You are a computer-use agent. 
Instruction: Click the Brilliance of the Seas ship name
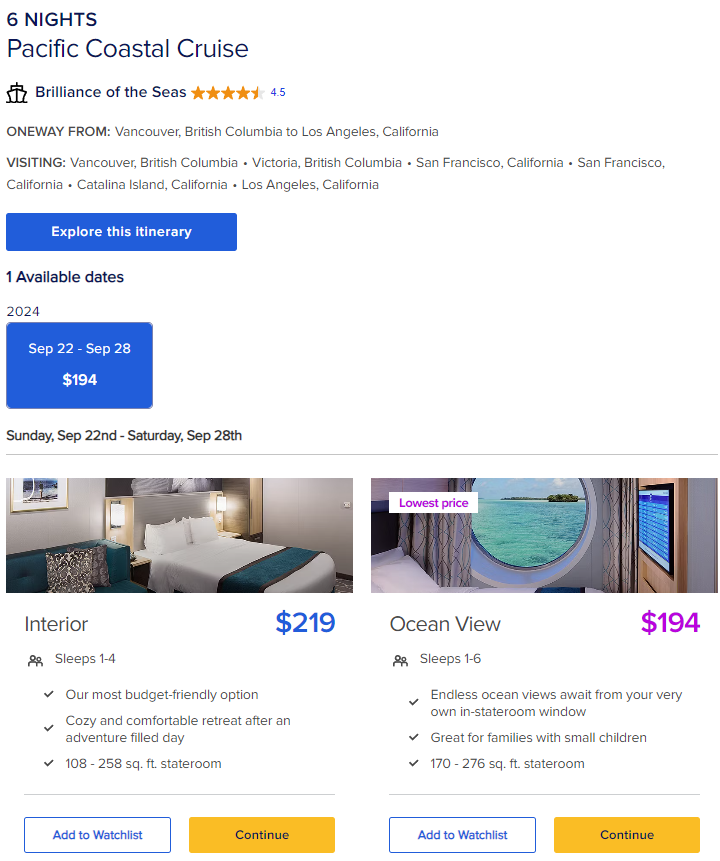pos(110,92)
